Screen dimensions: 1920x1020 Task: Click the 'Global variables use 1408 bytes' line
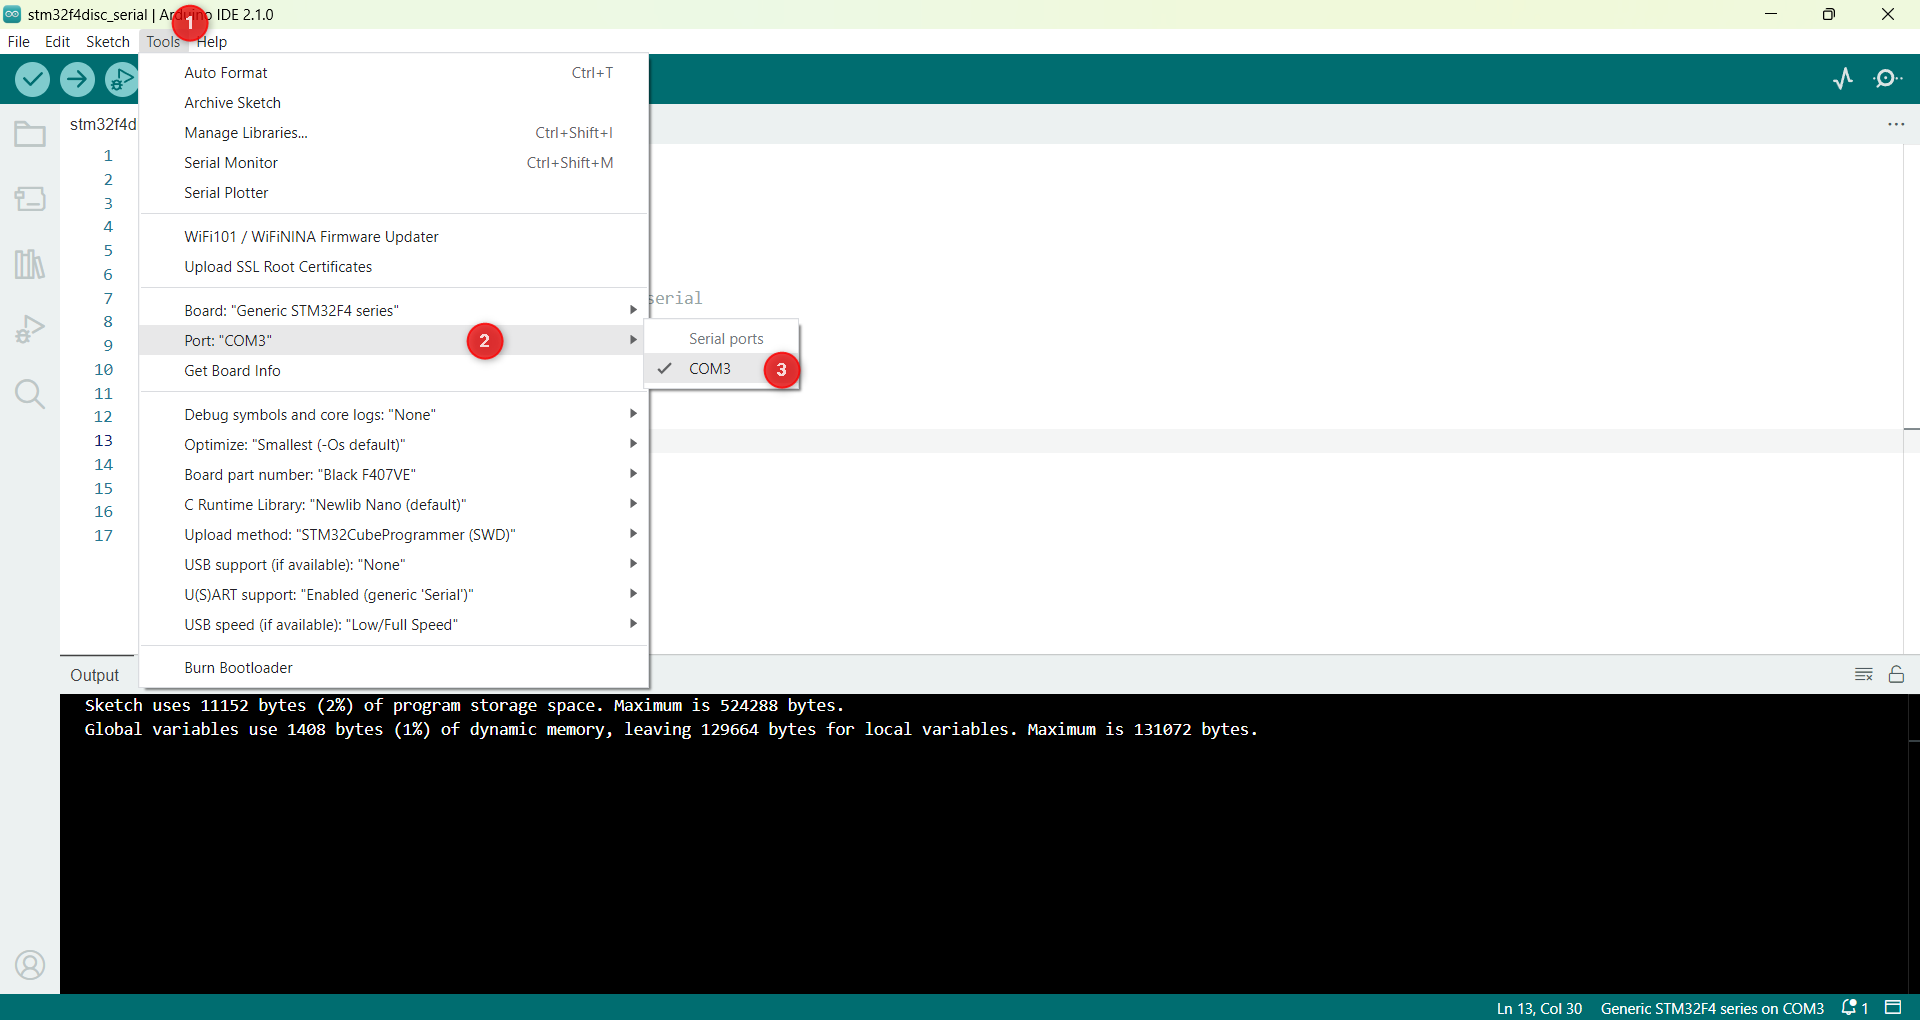(671, 729)
